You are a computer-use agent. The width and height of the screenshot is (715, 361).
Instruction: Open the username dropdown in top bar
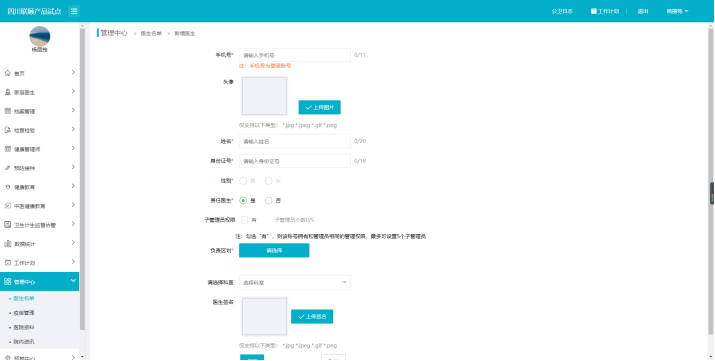pyautogui.click(x=677, y=11)
